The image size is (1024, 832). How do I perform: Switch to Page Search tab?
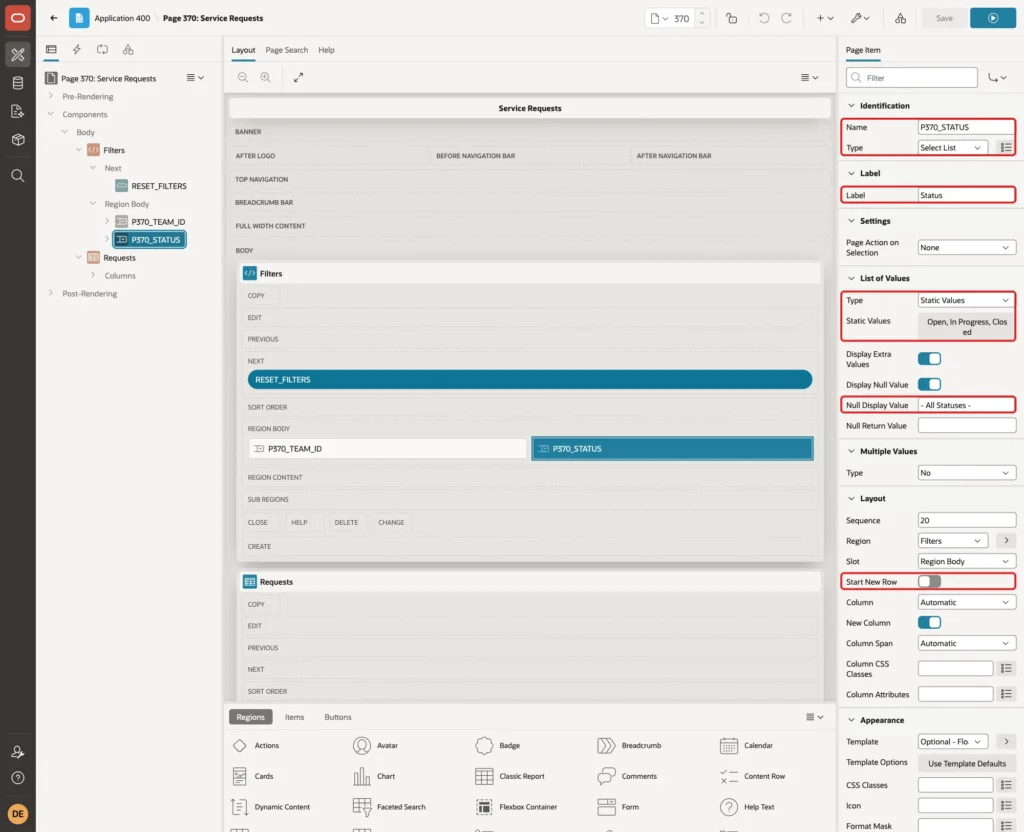(x=286, y=50)
